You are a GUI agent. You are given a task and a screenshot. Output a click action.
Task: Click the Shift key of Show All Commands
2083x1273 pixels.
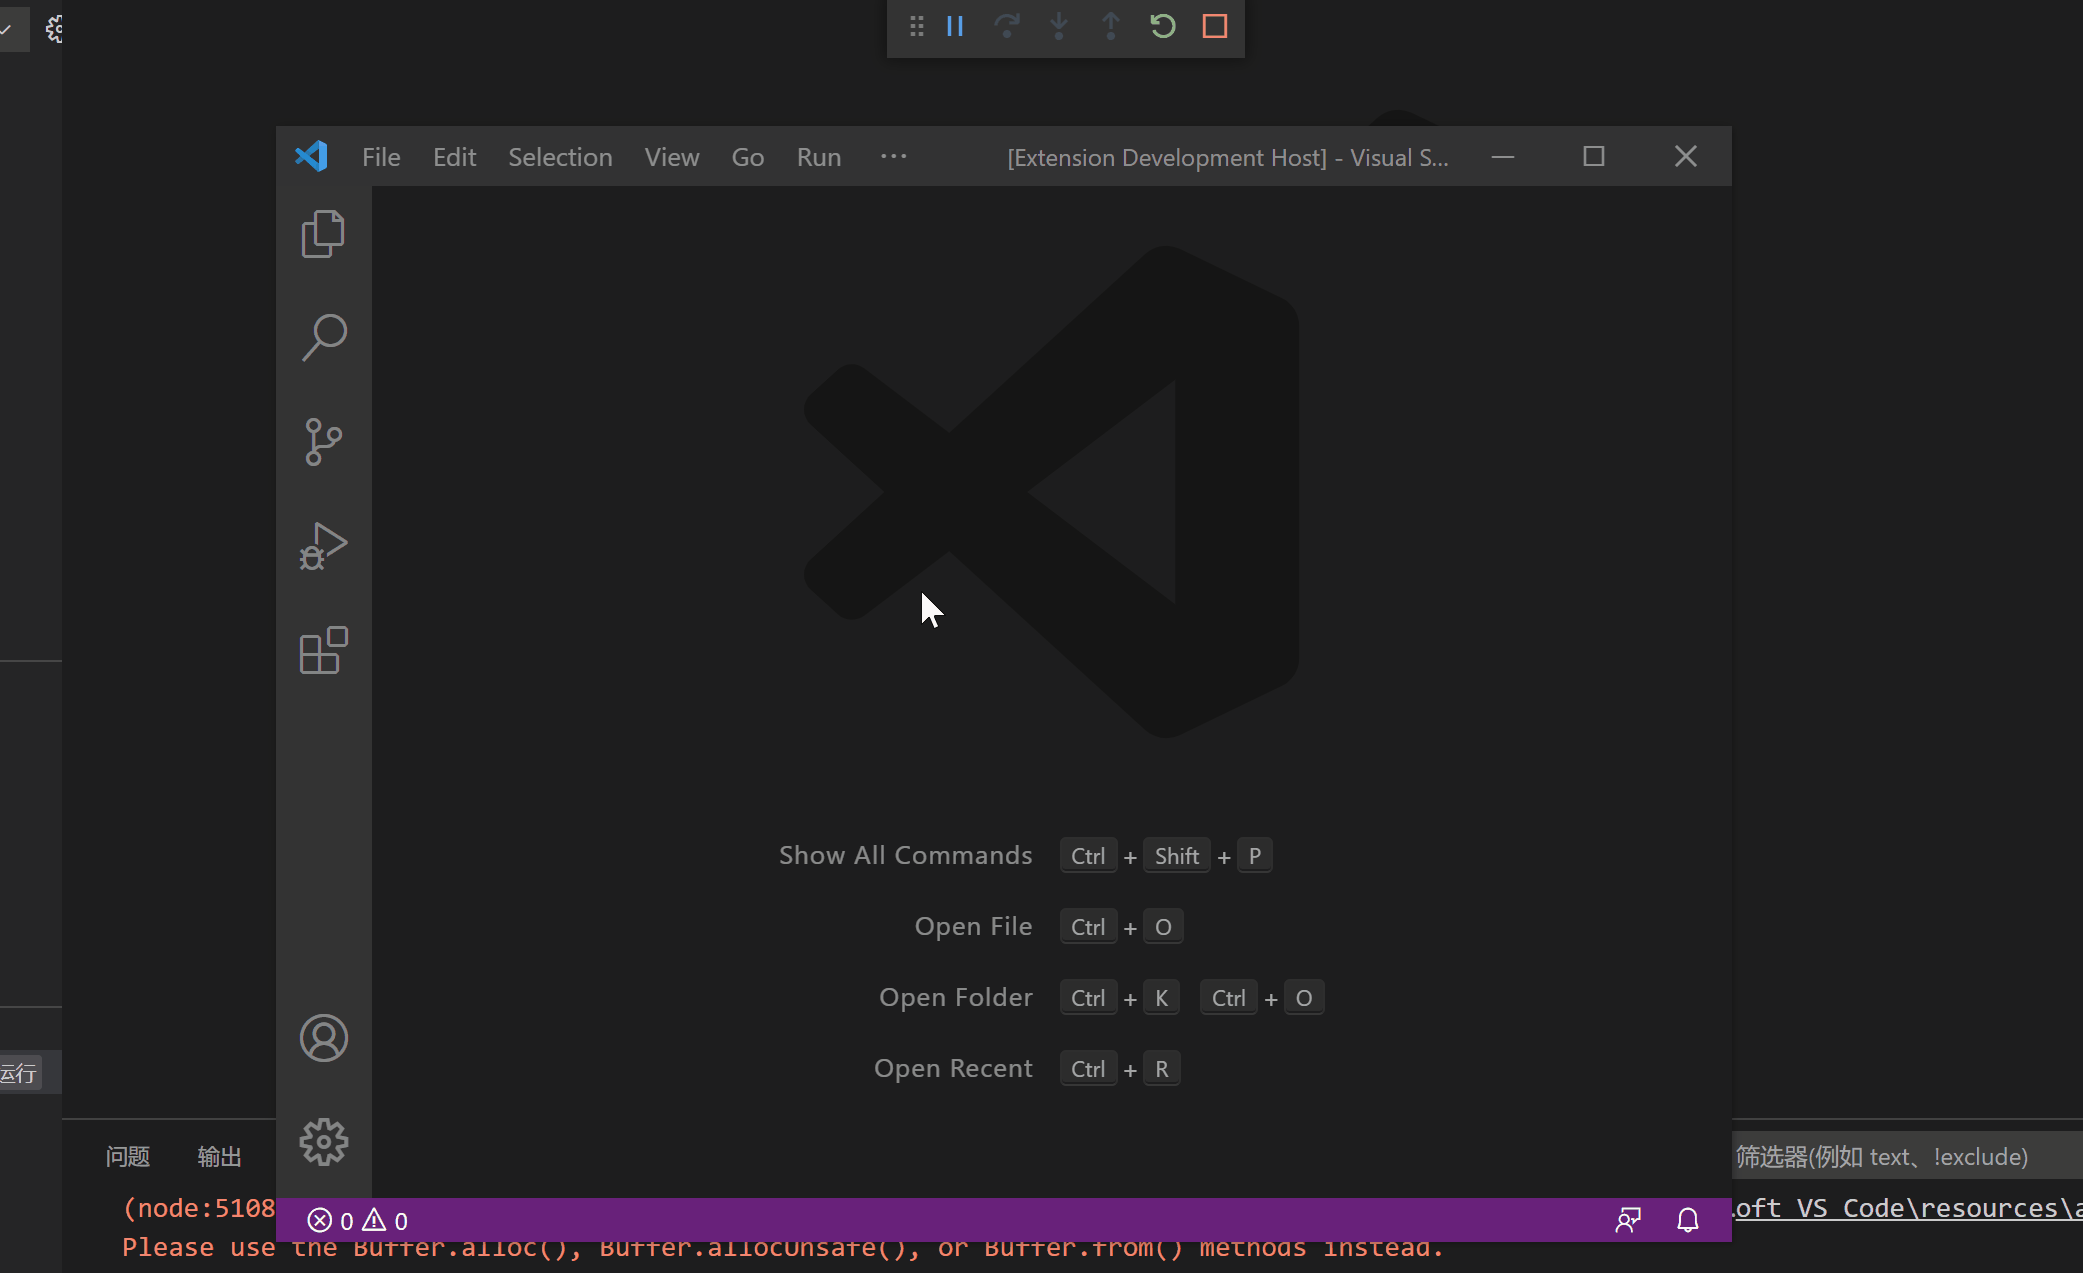1177,856
